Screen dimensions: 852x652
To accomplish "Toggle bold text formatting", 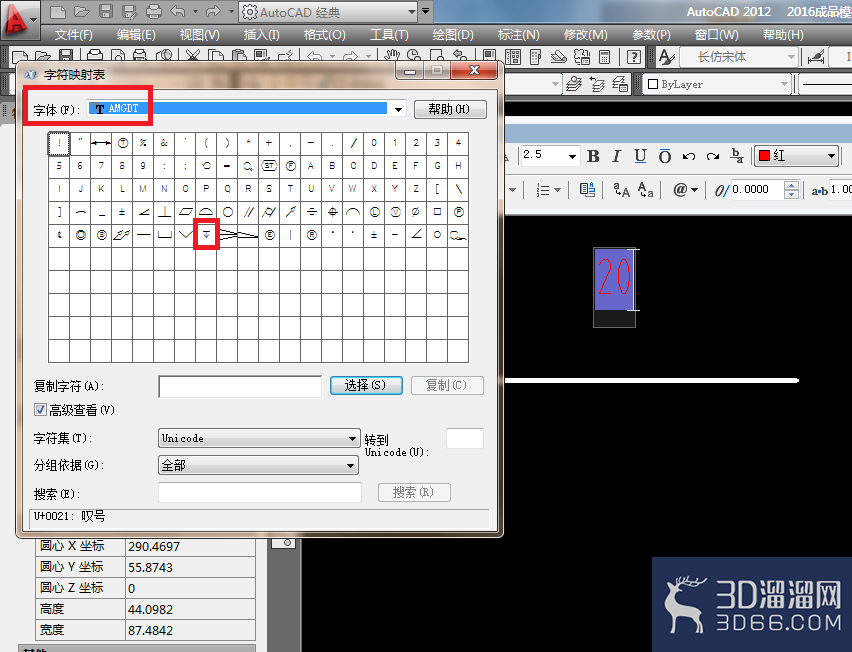I will click(593, 156).
